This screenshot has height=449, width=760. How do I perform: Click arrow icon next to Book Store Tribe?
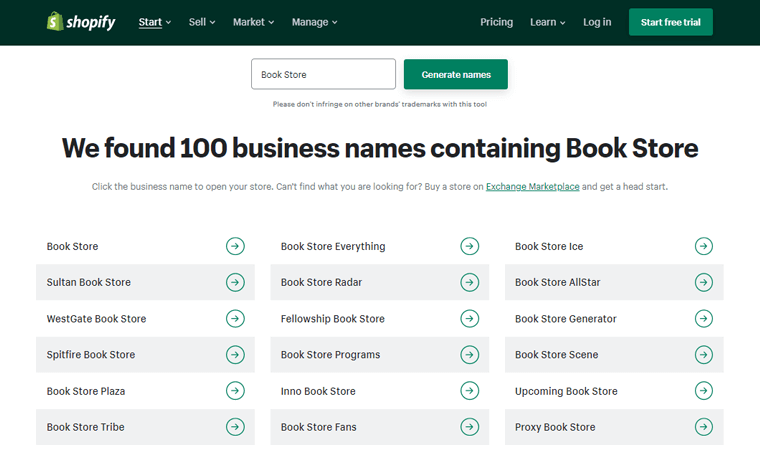click(235, 427)
